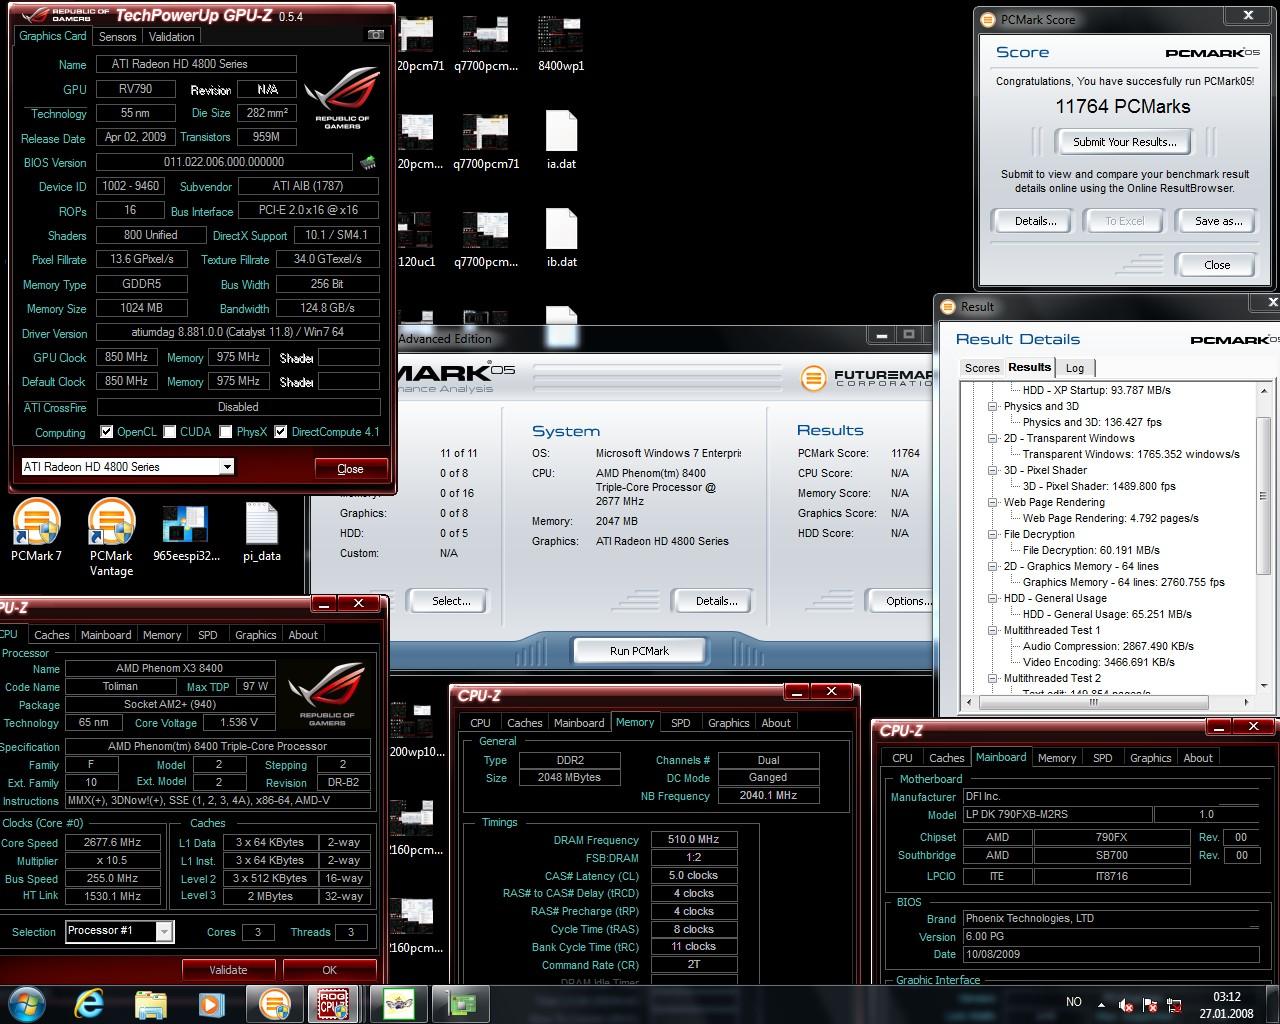Show hidden tray icons arrow
The width and height of the screenshot is (1280, 1024).
[x=1102, y=1005]
